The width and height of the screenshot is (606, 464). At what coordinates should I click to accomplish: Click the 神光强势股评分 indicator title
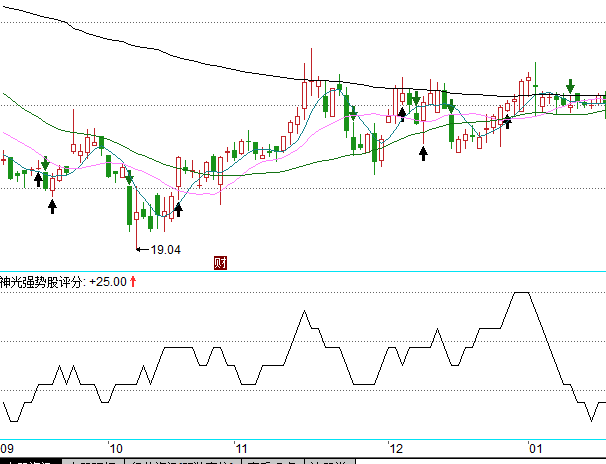click(41, 282)
